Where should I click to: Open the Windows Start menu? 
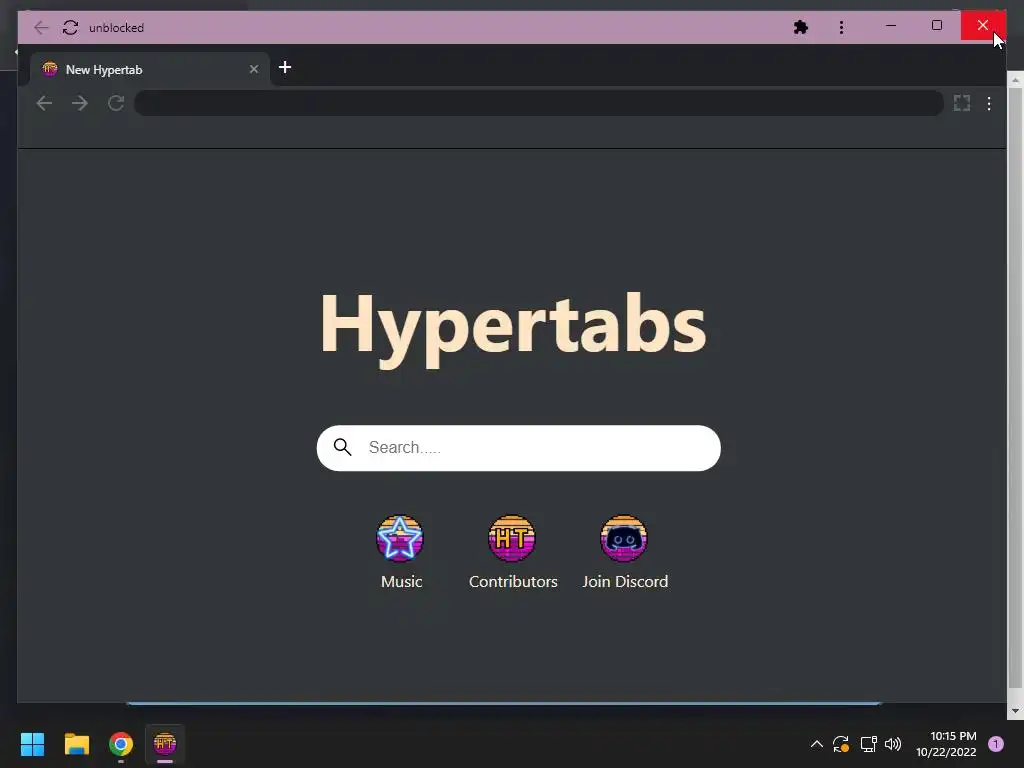point(32,744)
